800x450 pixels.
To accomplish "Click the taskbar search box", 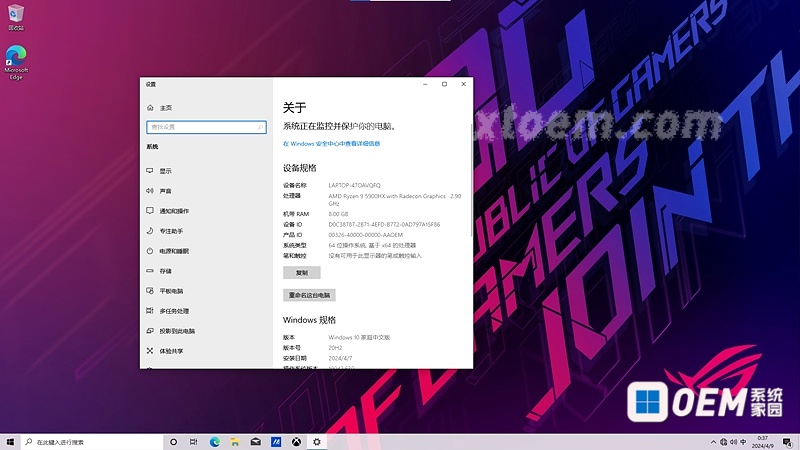I will (92, 442).
